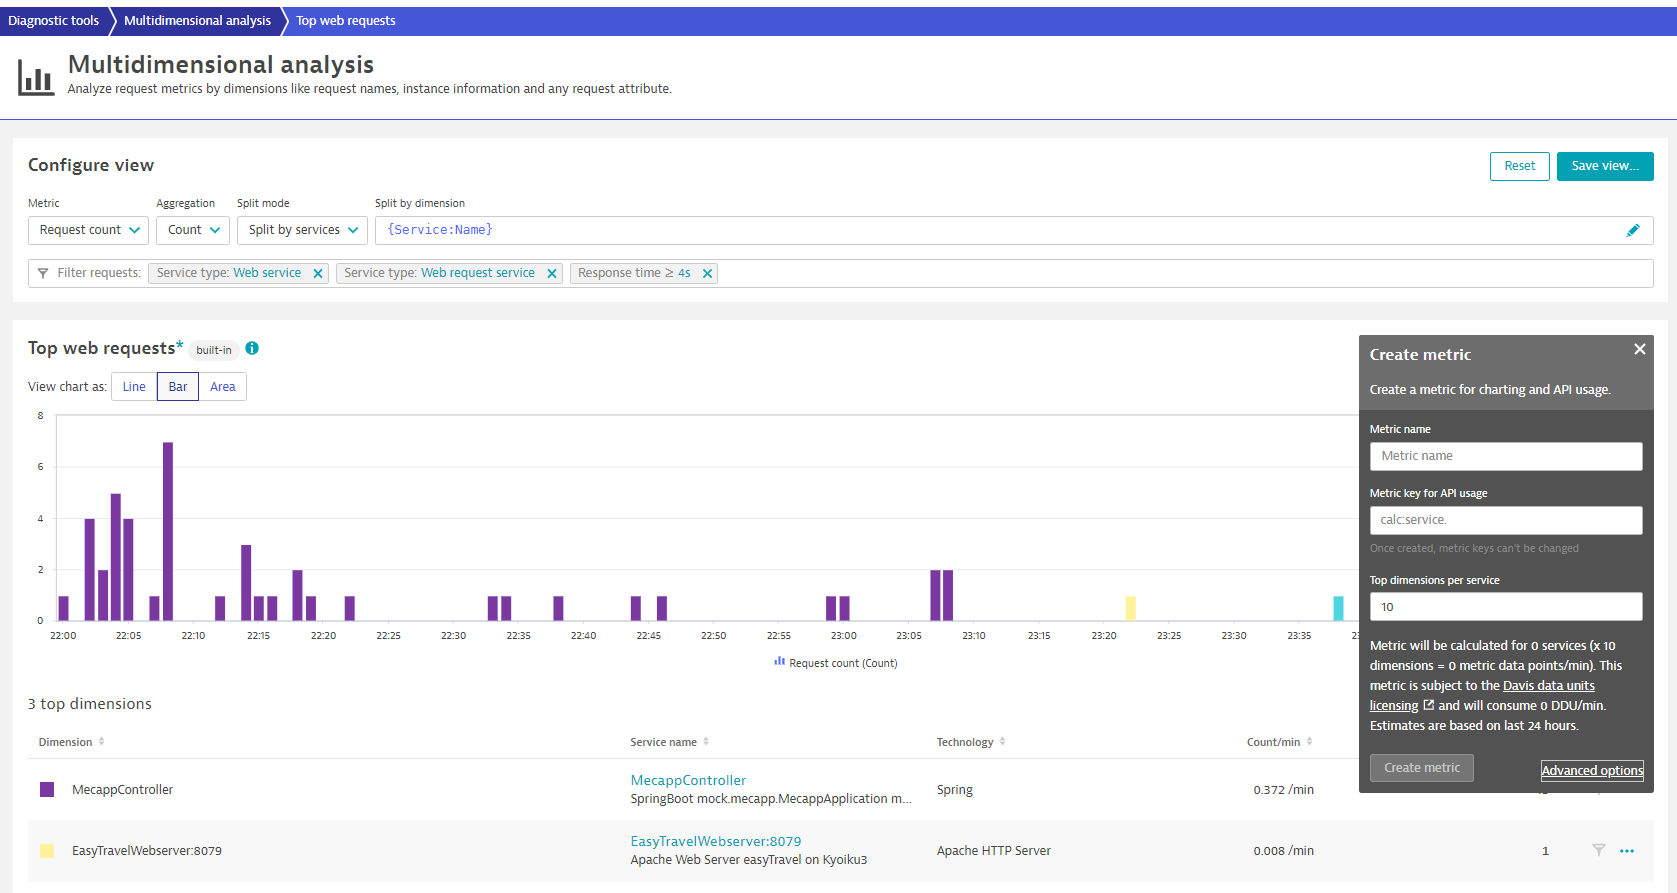Click the purple MecappController color swatch
The image size is (1677, 893).
[x=47, y=790]
